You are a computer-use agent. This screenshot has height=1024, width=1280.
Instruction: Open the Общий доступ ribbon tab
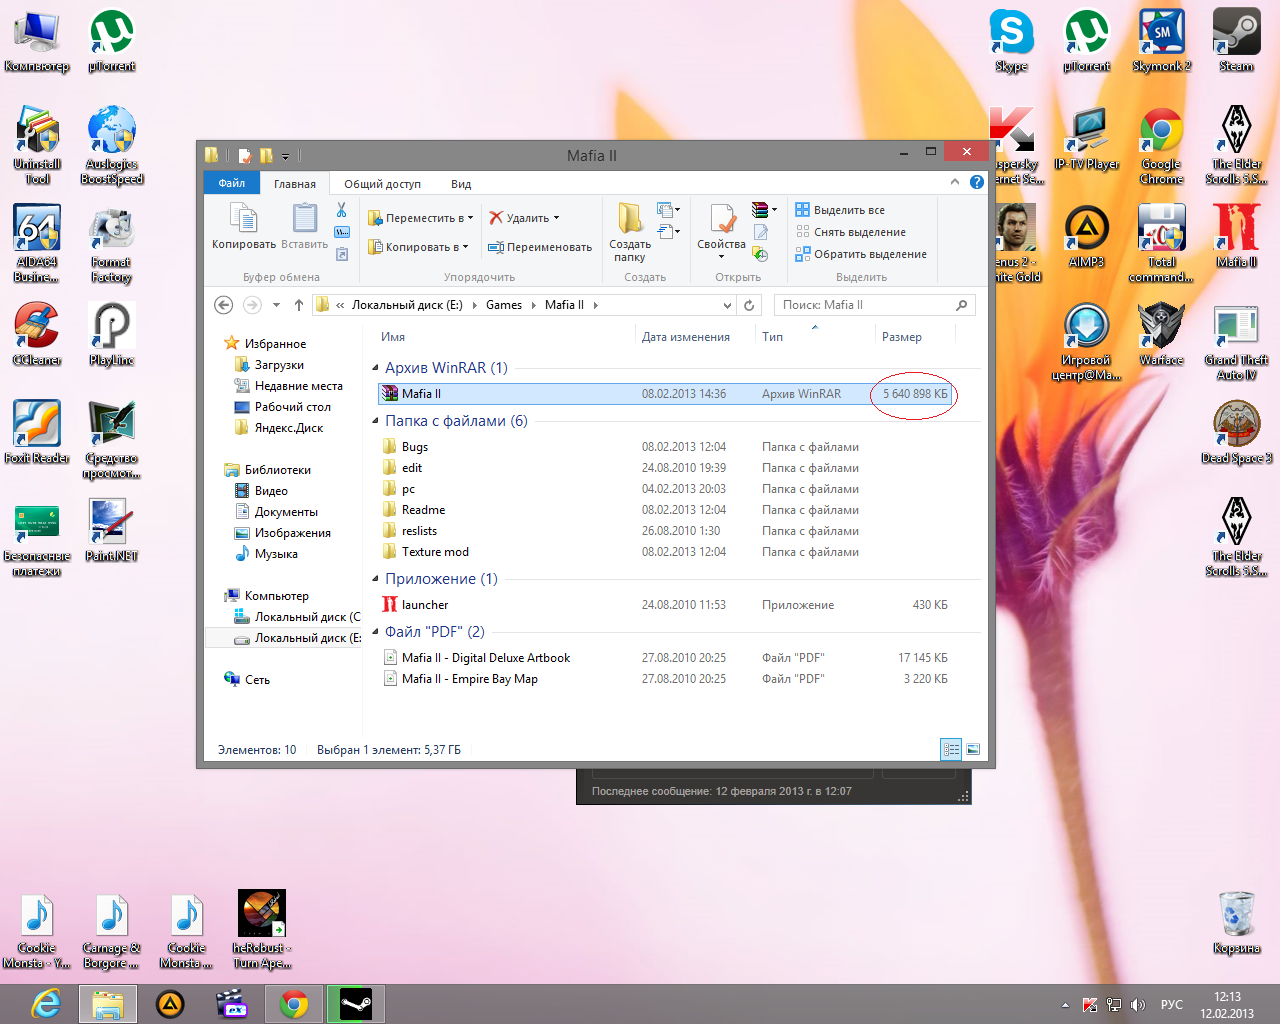pyautogui.click(x=382, y=184)
